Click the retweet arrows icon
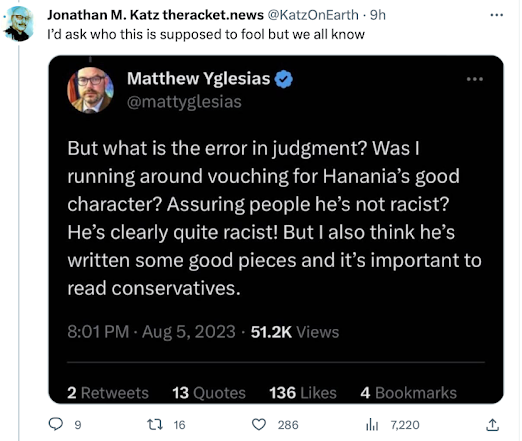The image size is (522, 441). 155,424
